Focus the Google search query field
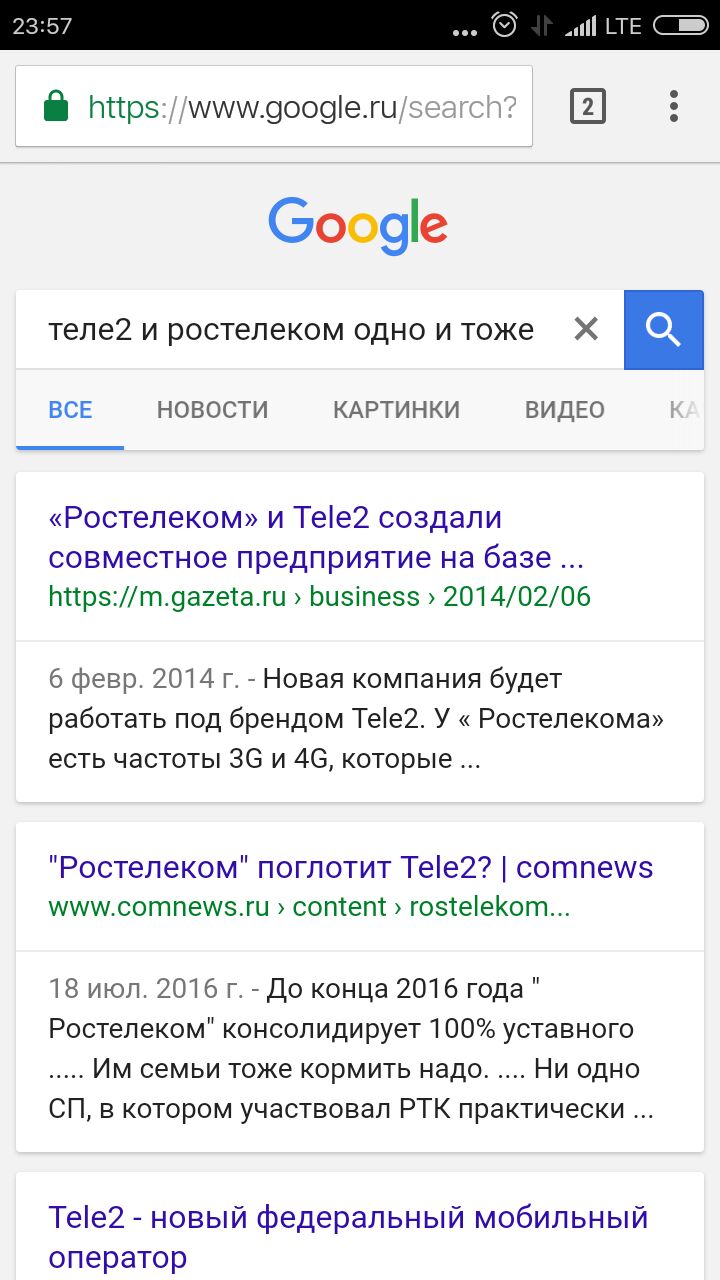The width and height of the screenshot is (720, 1280). [290, 329]
